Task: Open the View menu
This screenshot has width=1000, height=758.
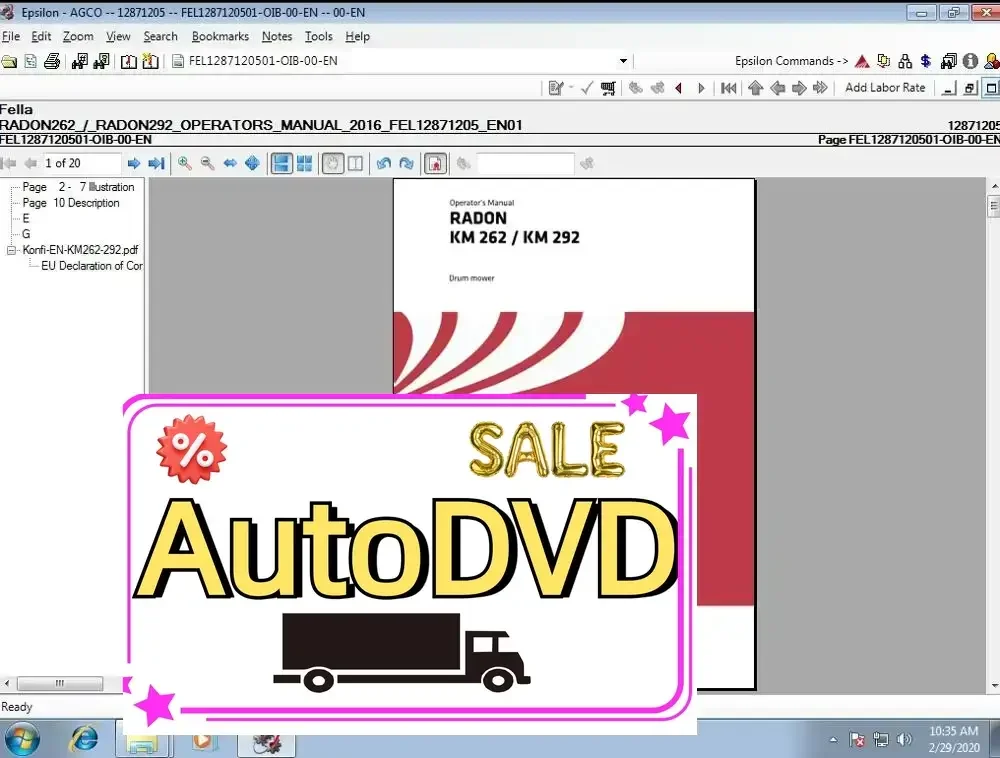Action: (118, 36)
